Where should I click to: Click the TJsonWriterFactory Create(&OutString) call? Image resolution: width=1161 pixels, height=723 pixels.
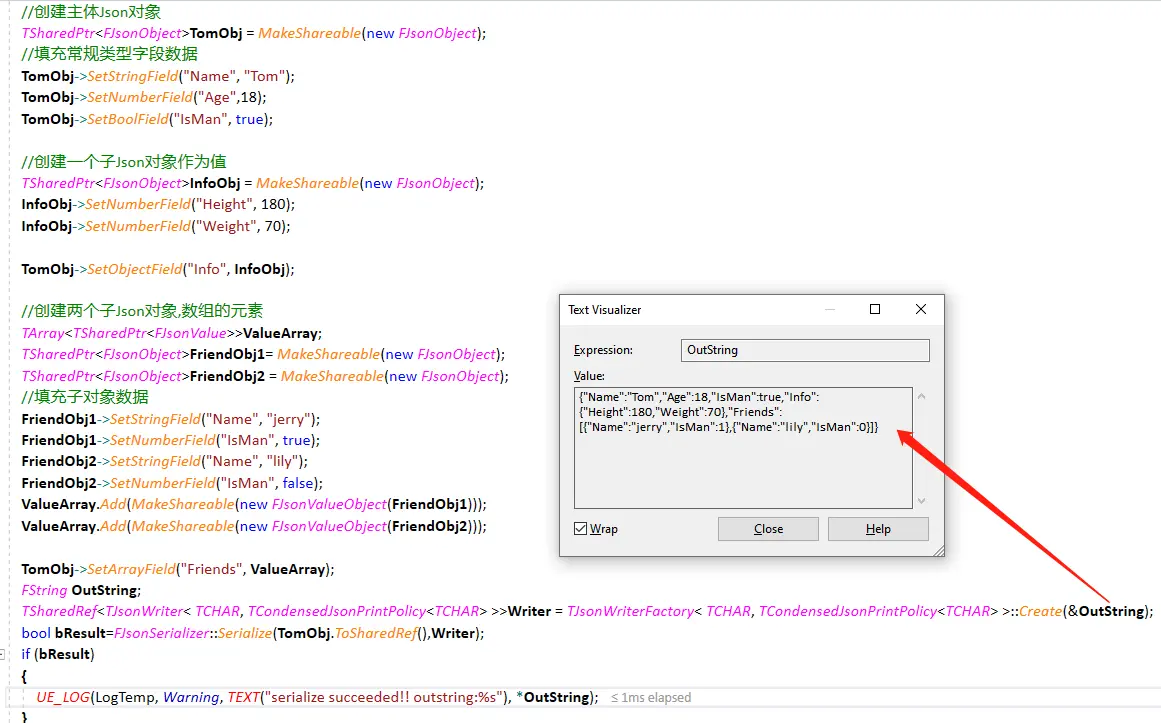click(x=860, y=611)
